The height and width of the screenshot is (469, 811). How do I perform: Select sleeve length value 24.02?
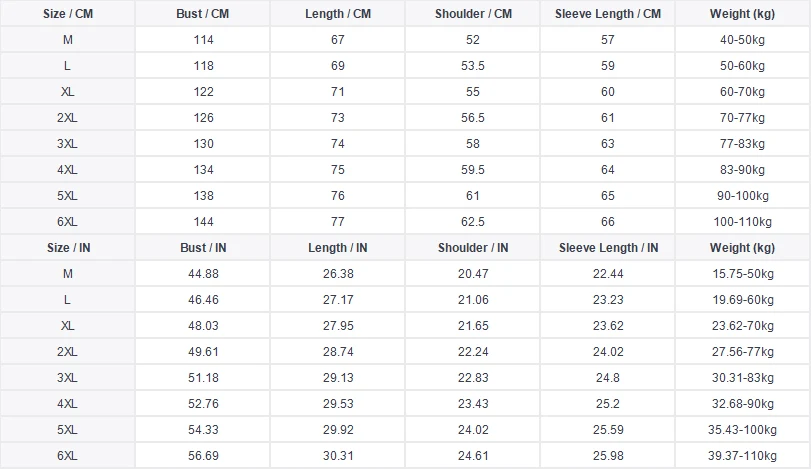click(x=608, y=352)
